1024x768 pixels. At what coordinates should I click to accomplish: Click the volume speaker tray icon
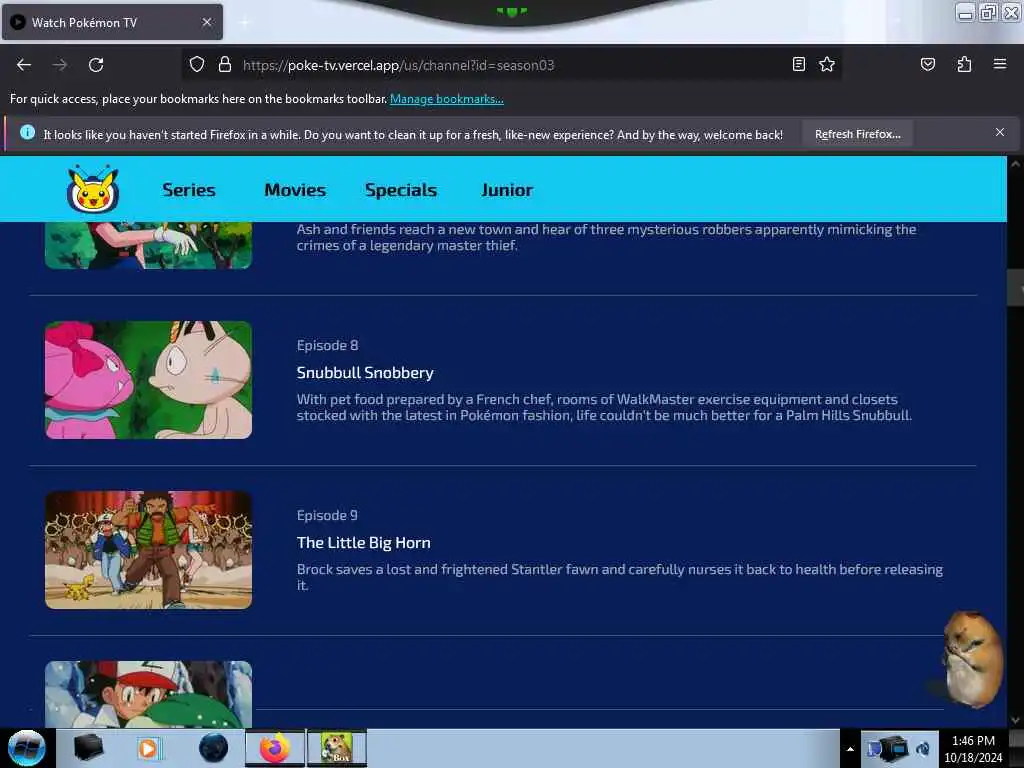coord(923,748)
